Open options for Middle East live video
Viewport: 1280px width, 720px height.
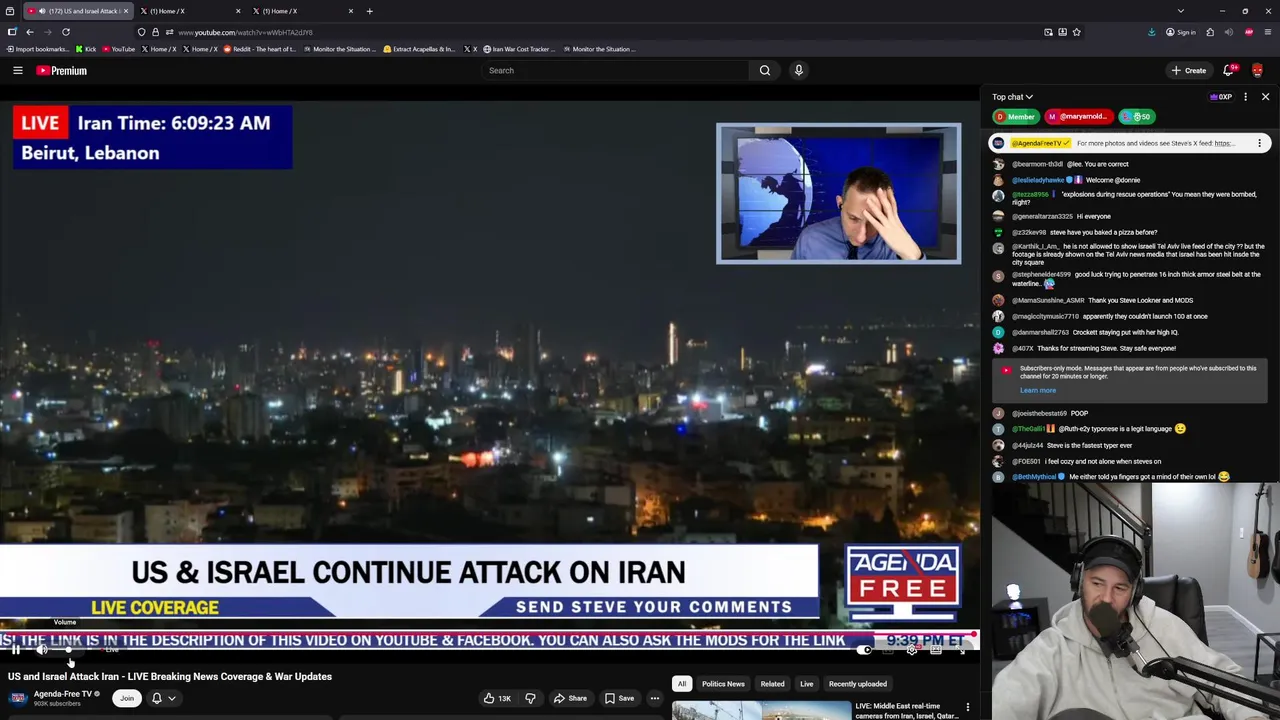[x=967, y=708]
